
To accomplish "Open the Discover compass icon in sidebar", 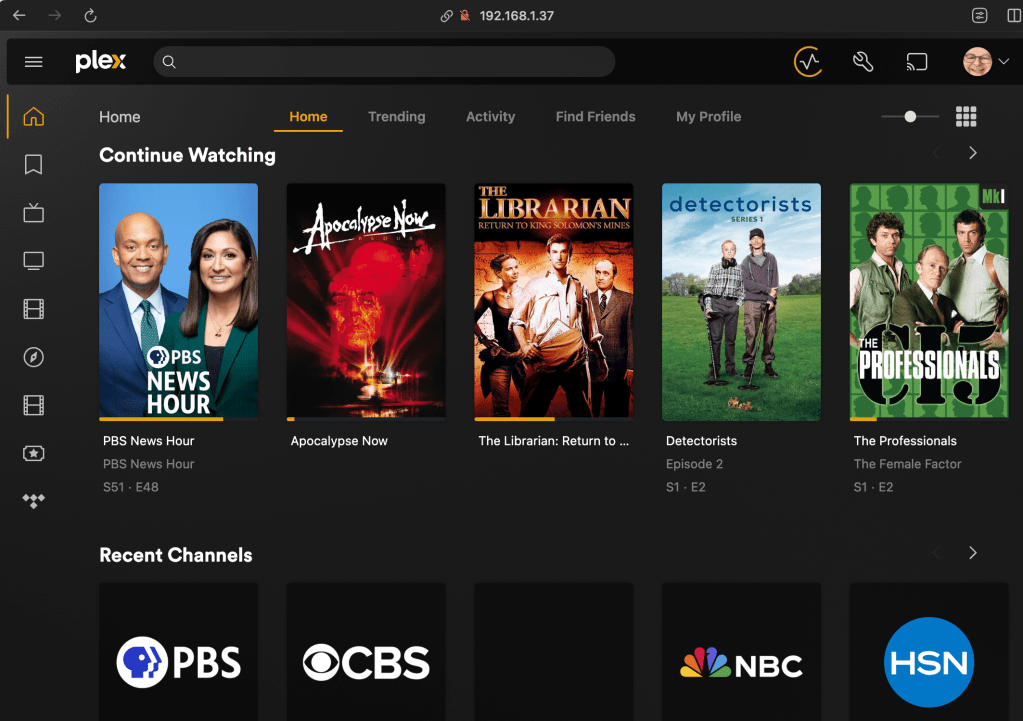I will tap(33, 357).
